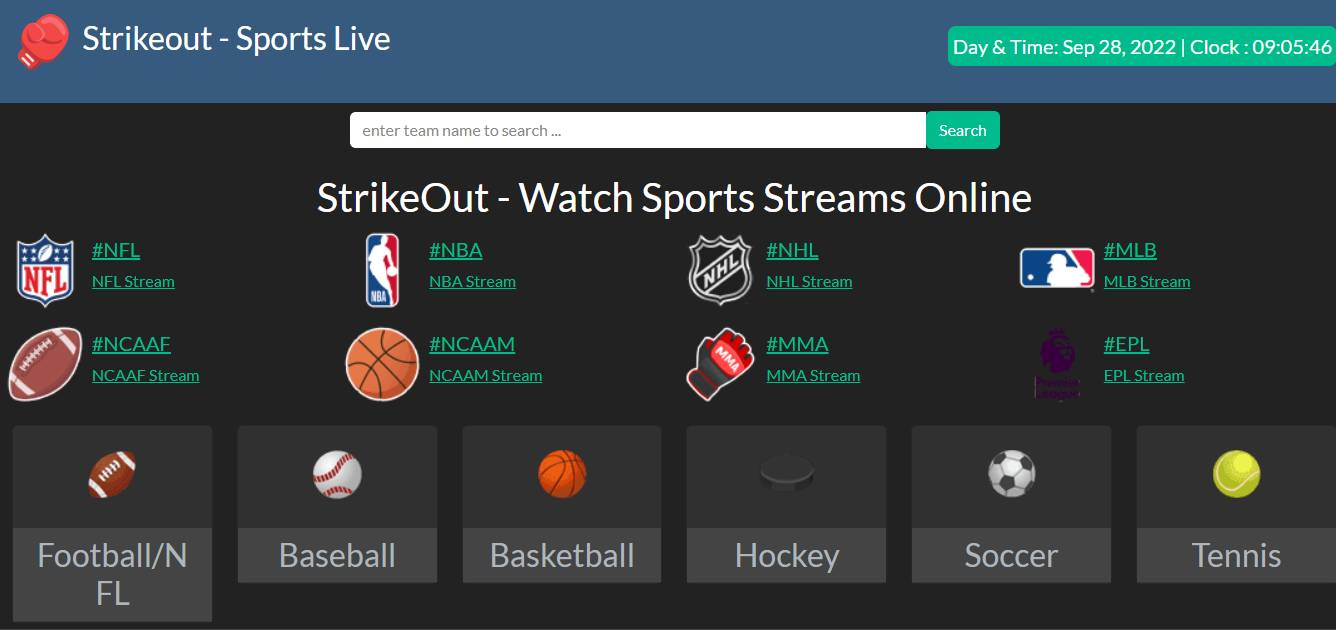Open the #NCAAM link
The image size is (1336, 630).
tap(472, 344)
